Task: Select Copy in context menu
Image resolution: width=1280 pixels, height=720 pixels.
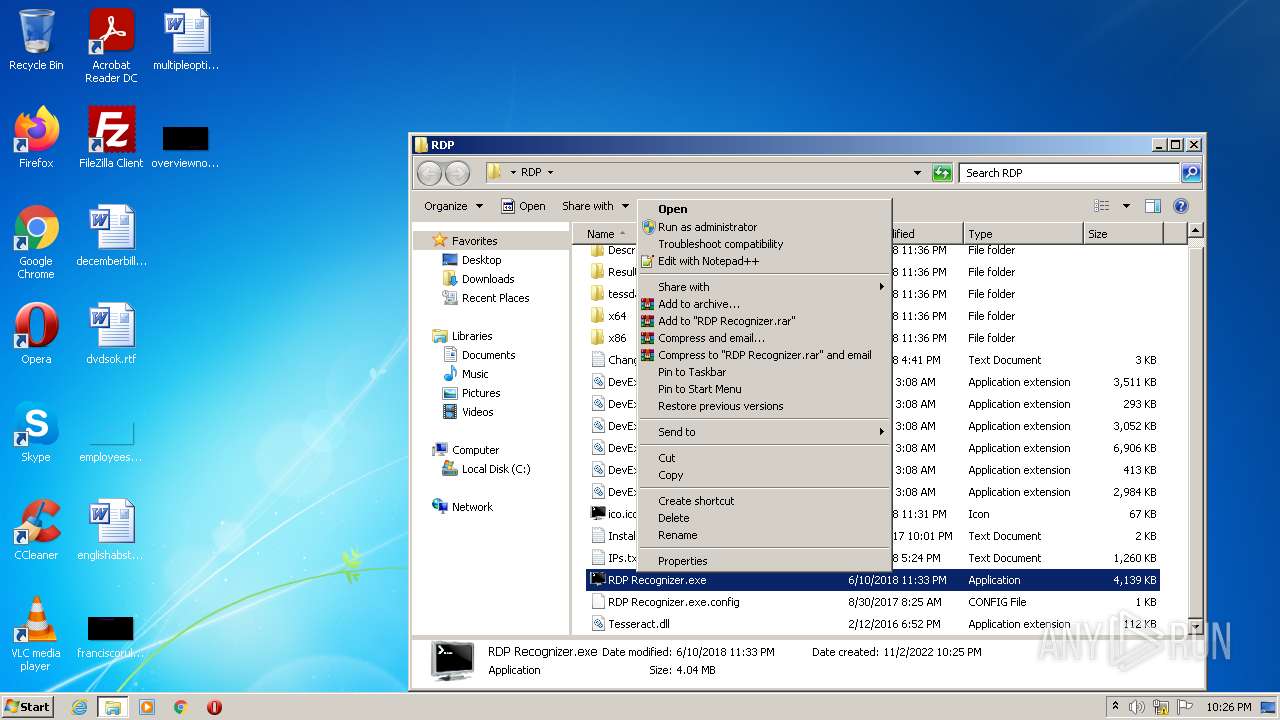Action: click(x=764, y=475)
